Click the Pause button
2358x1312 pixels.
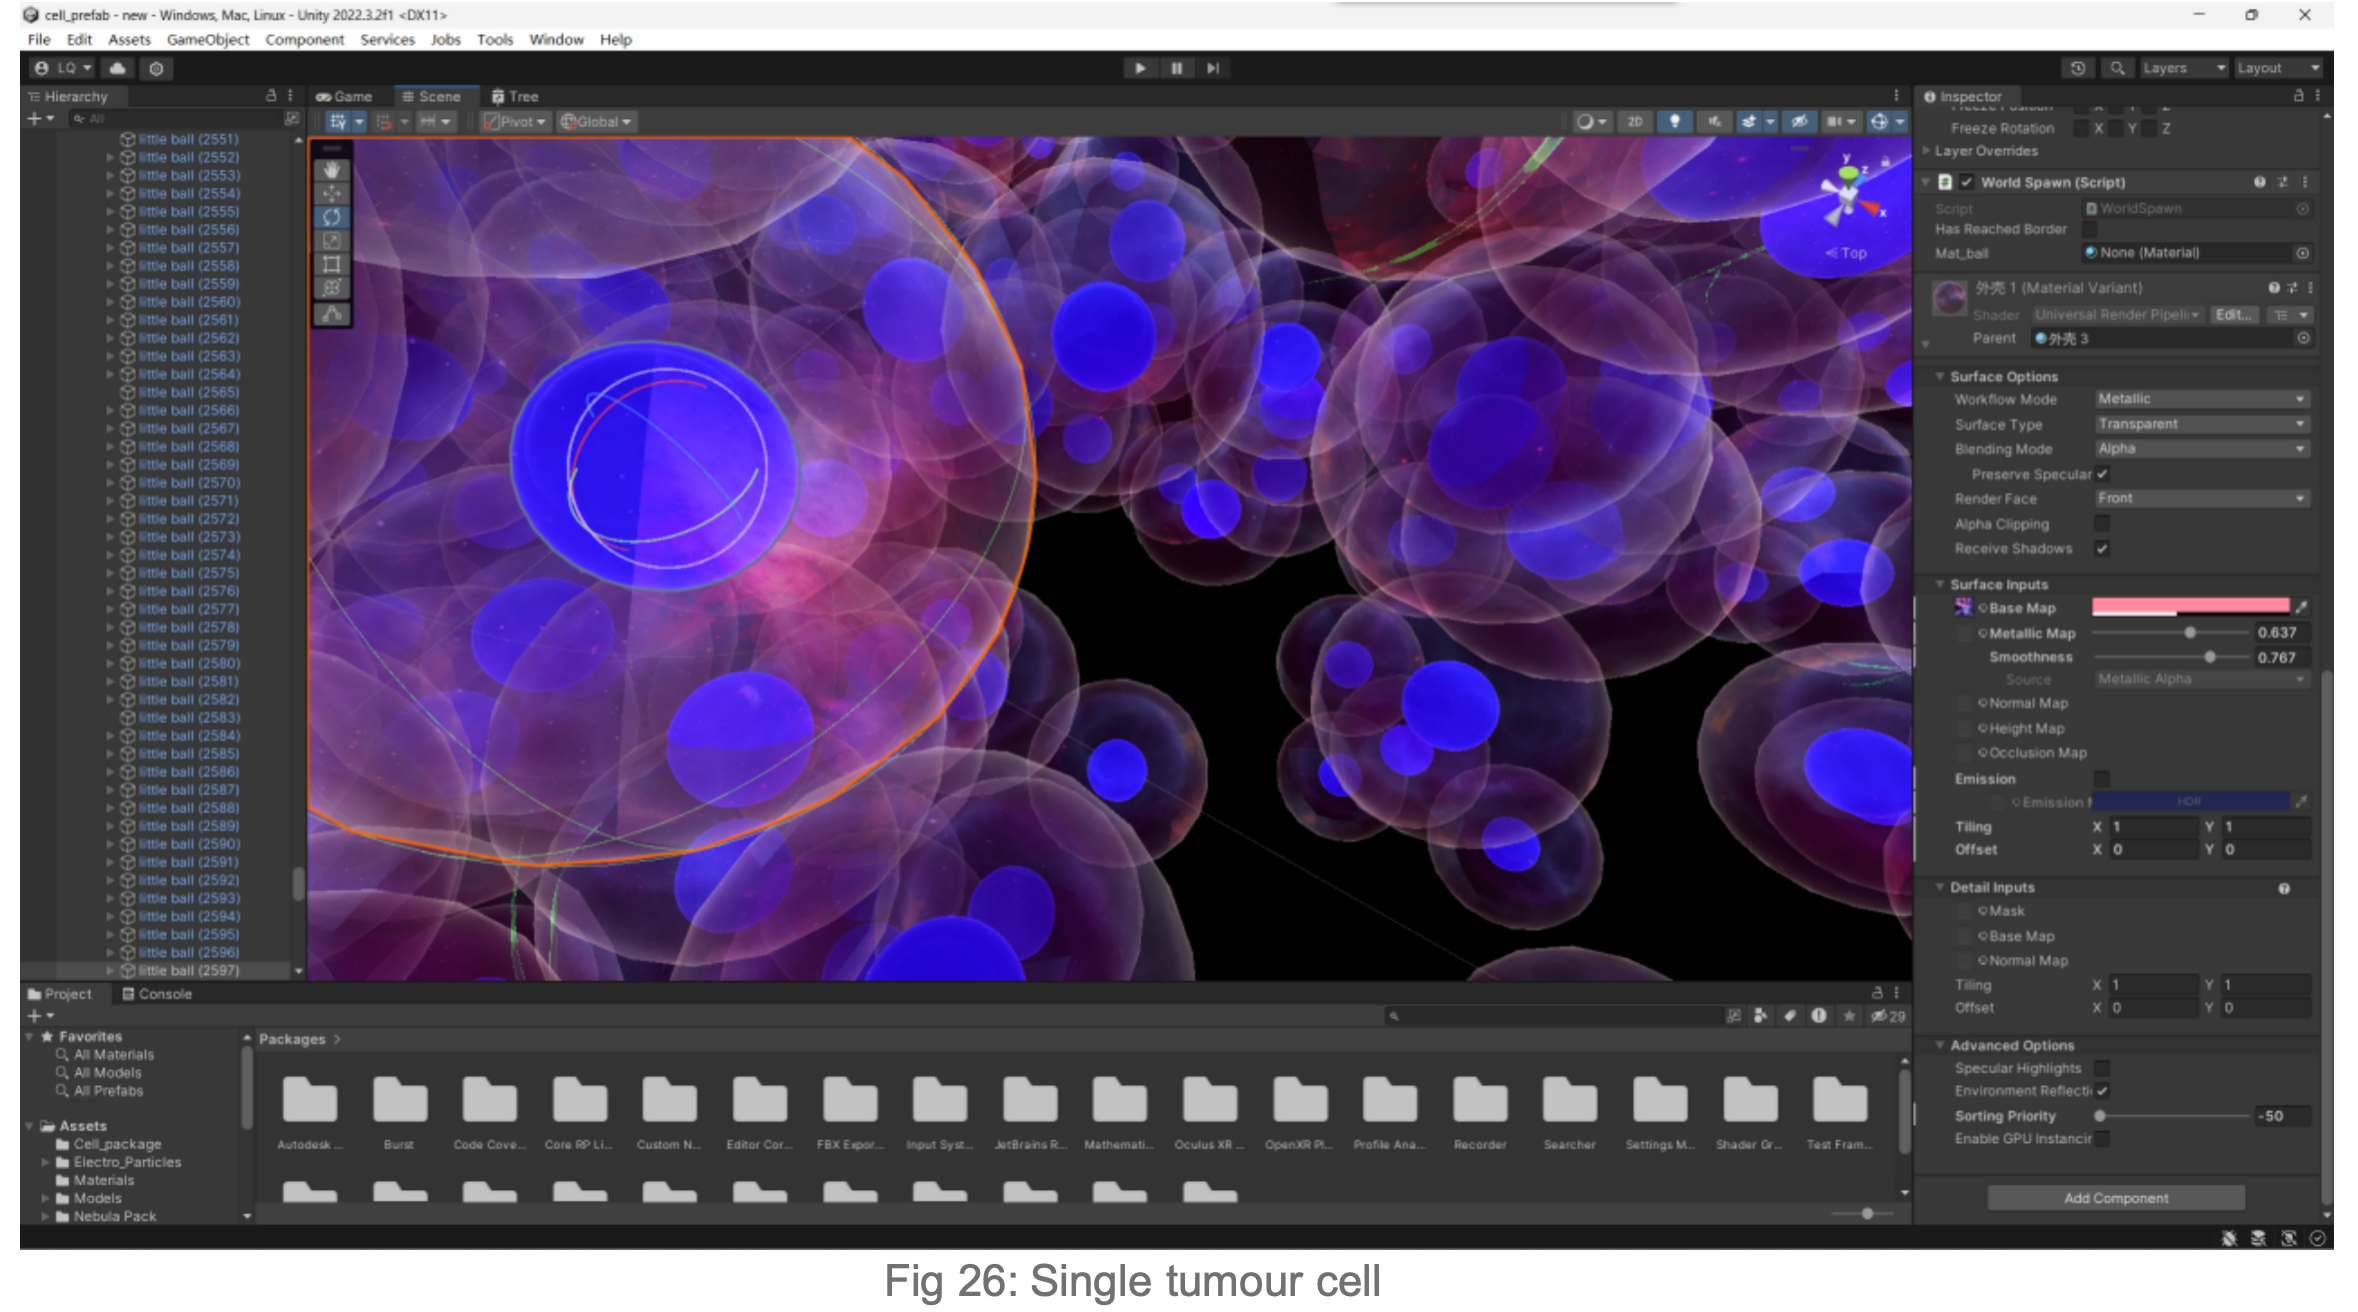[1176, 68]
